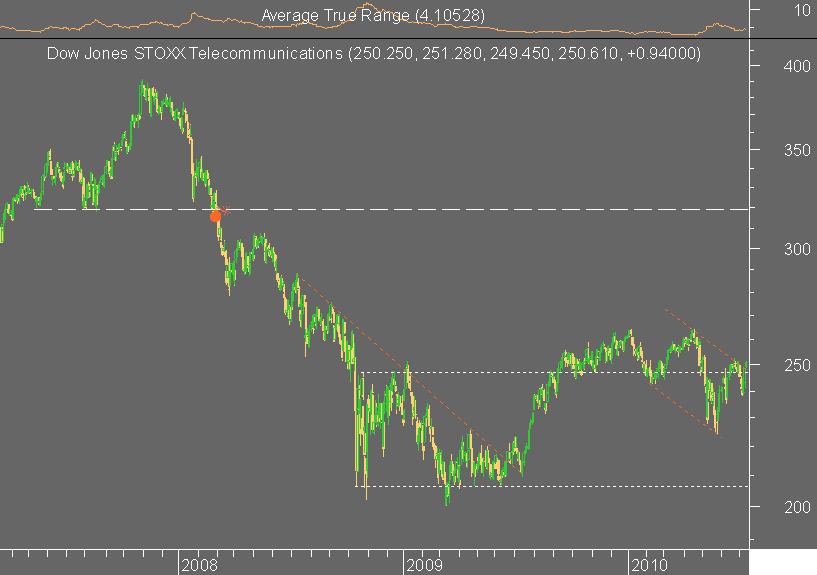Viewport: 817px width, 575px height.
Task: Click the 2009 year label on time axis
Action: 425,565
